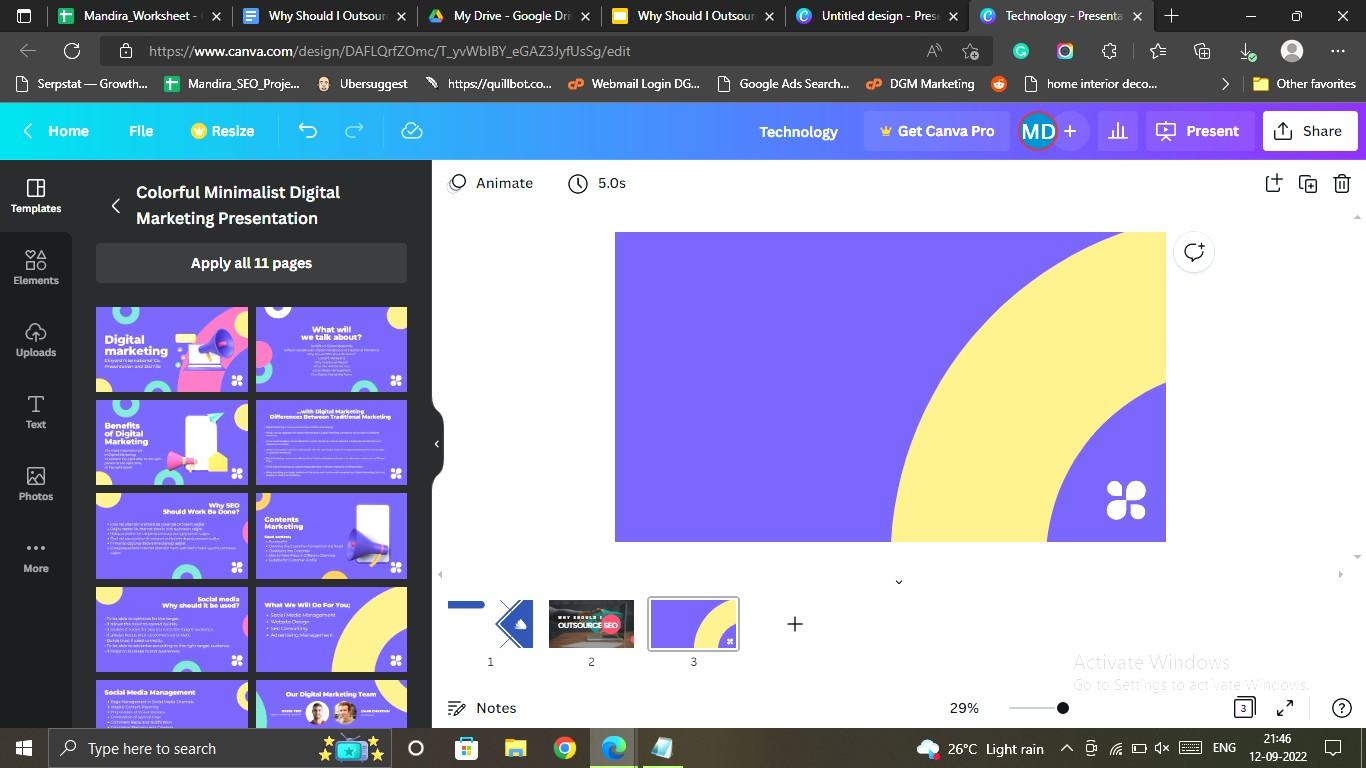Select page 2 Outsource SEO thumbnail
The height and width of the screenshot is (768, 1366).
(591, 624)
